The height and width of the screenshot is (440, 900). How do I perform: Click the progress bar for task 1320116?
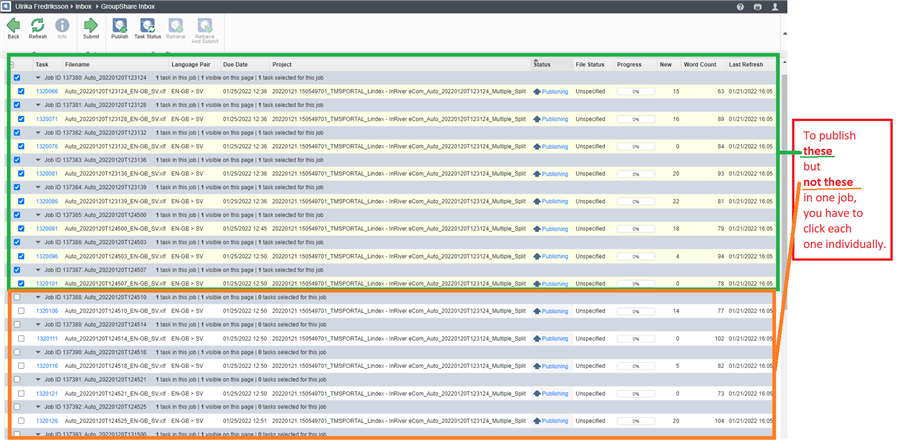(x=636, y=366)
